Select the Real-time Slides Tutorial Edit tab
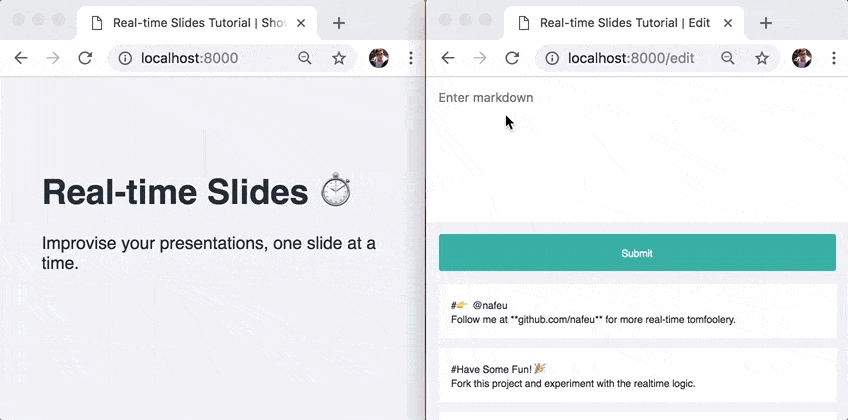Viewport: 848px width, 420px height. pyautogui.click(x=624, y=23)
